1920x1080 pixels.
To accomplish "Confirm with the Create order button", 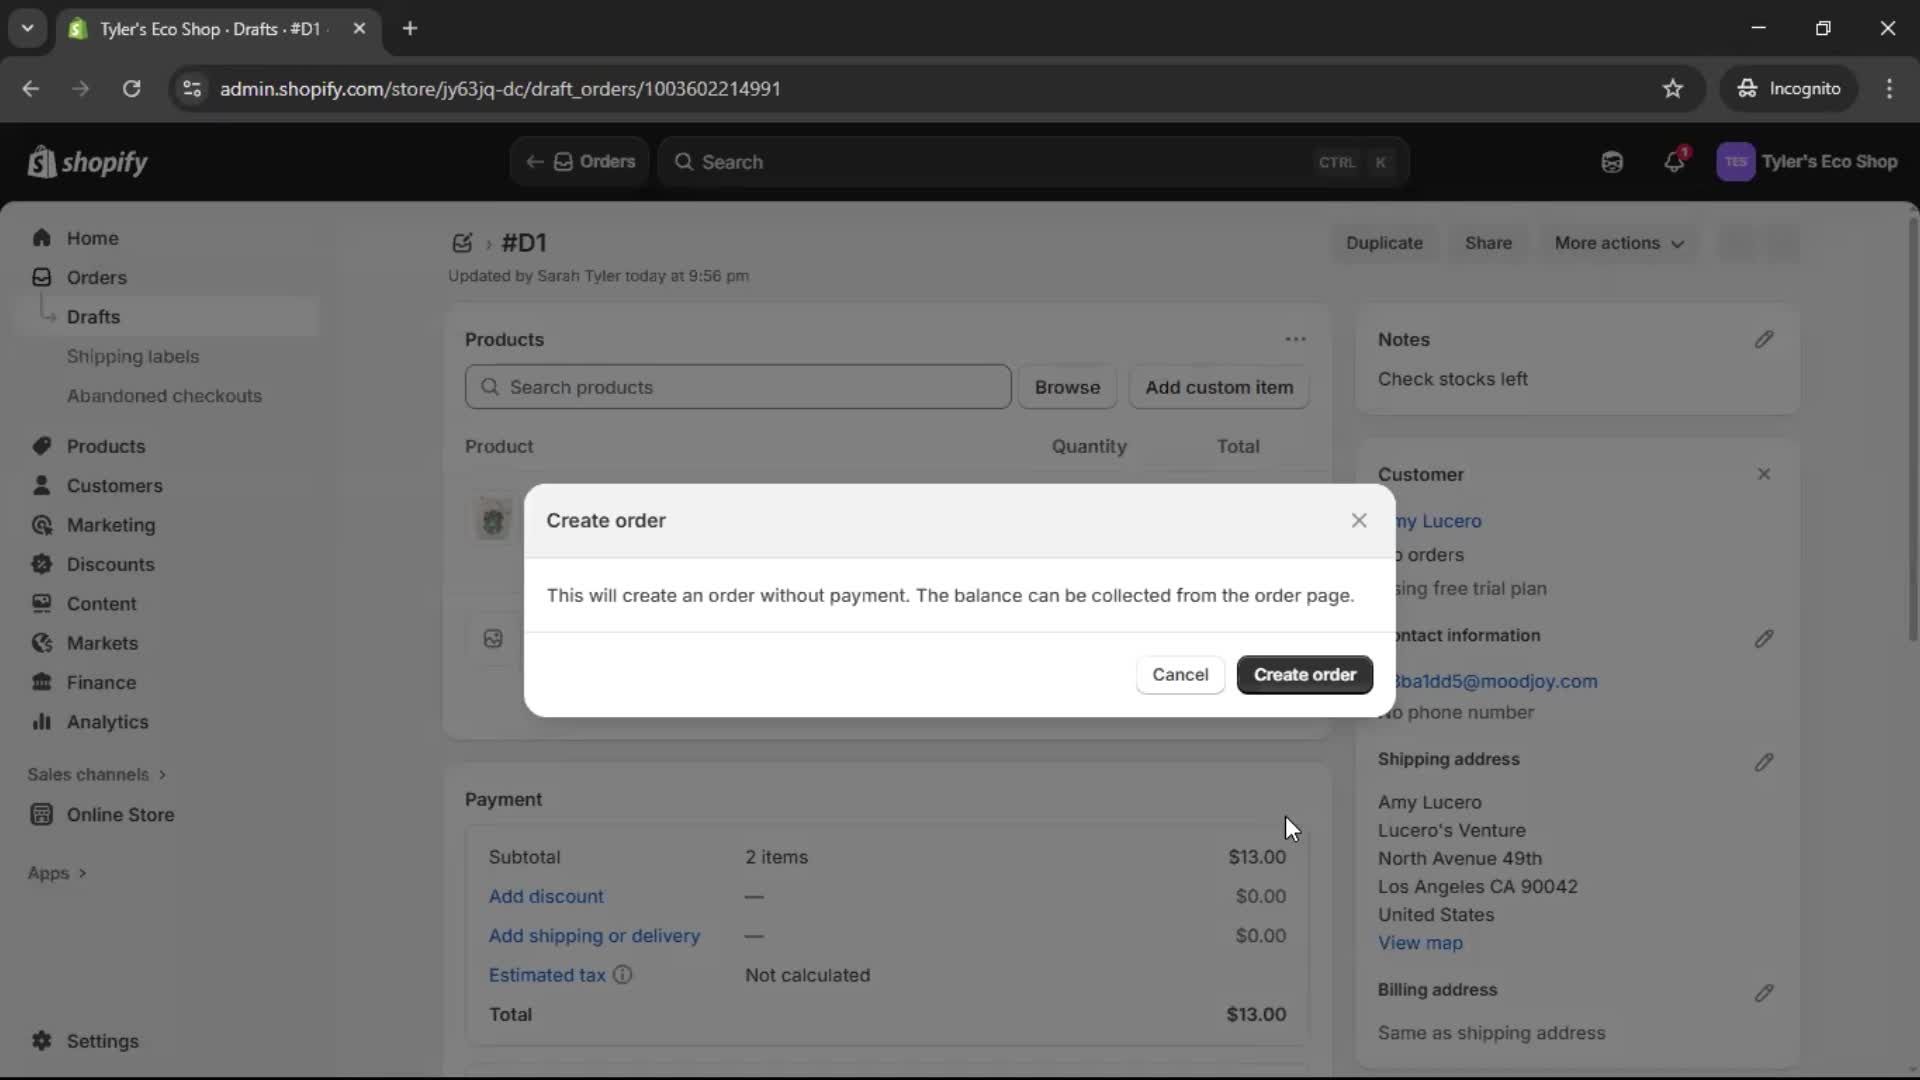I will (1304, 675).
